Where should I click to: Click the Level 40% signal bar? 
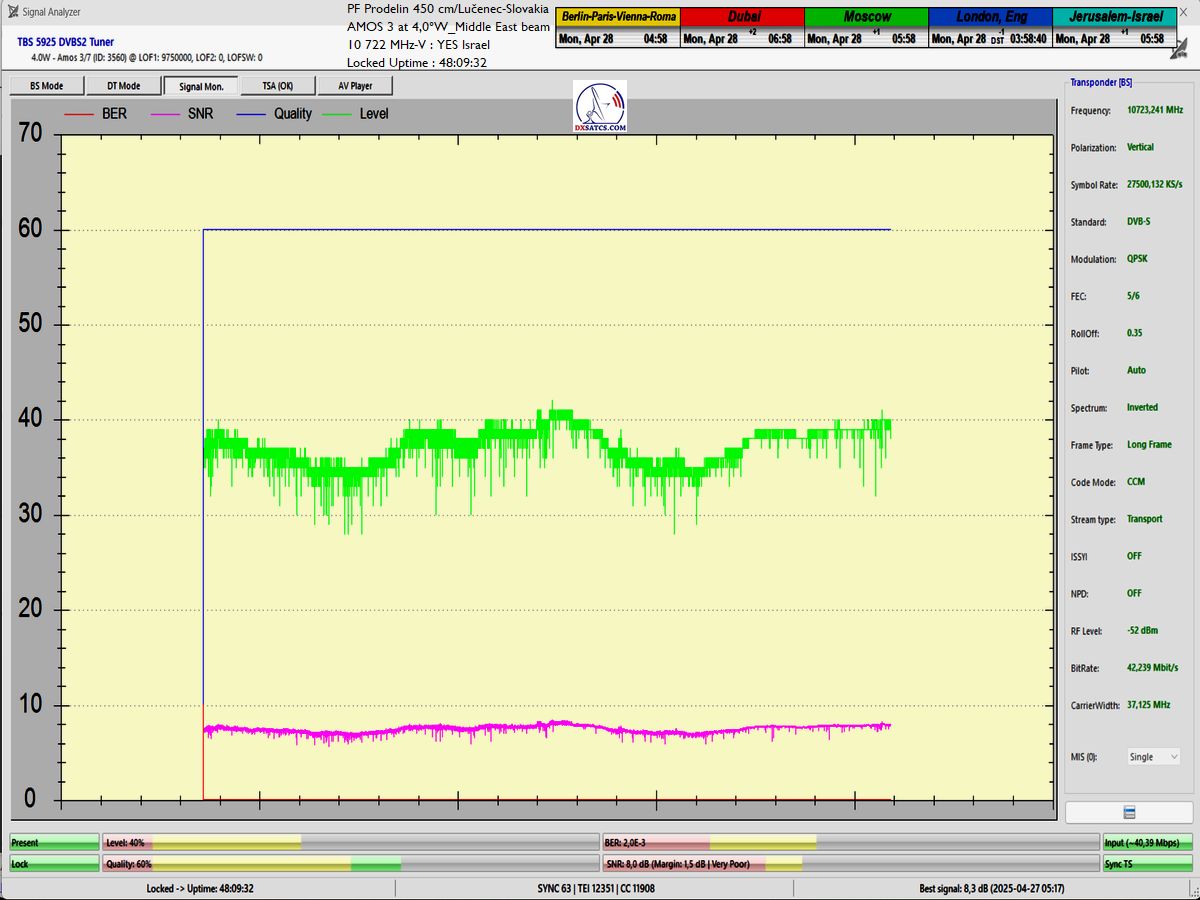tap(350, 843)
